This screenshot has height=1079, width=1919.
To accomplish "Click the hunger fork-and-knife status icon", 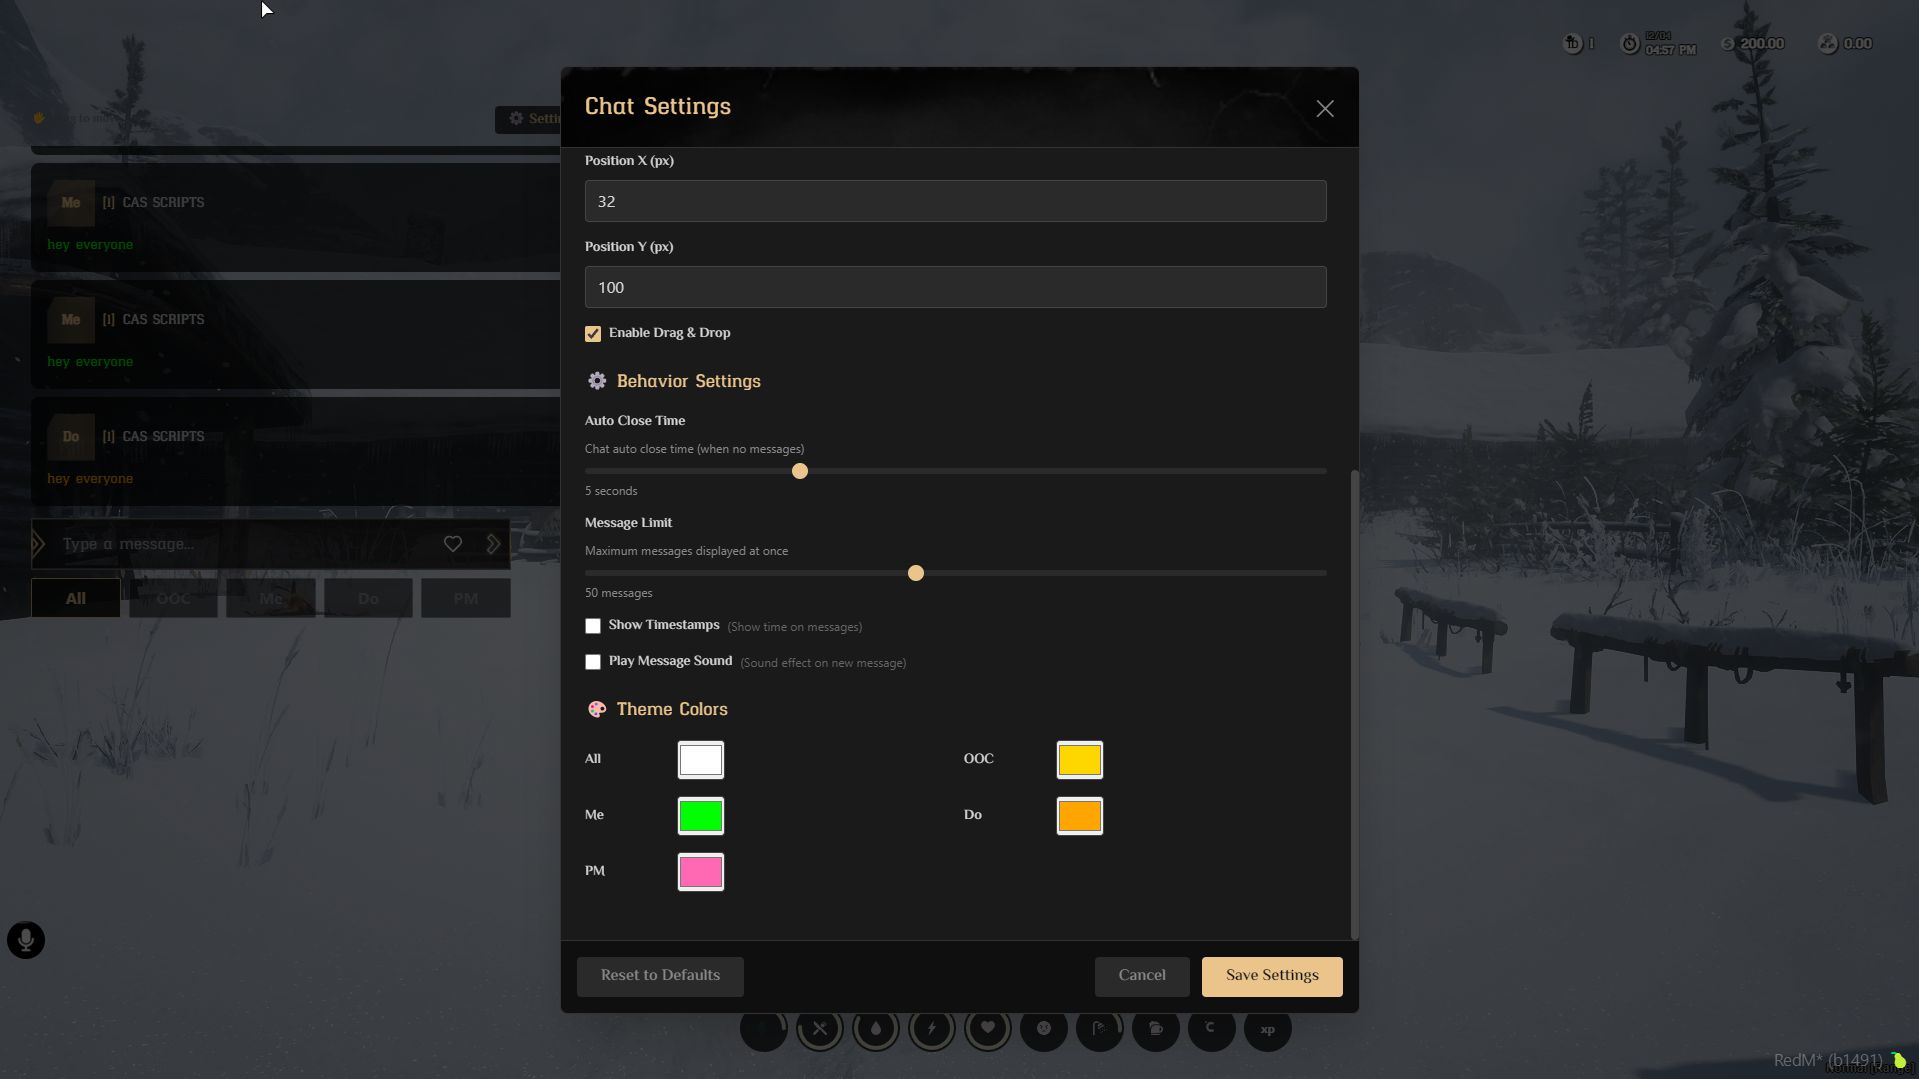I will pos(820,1028).
